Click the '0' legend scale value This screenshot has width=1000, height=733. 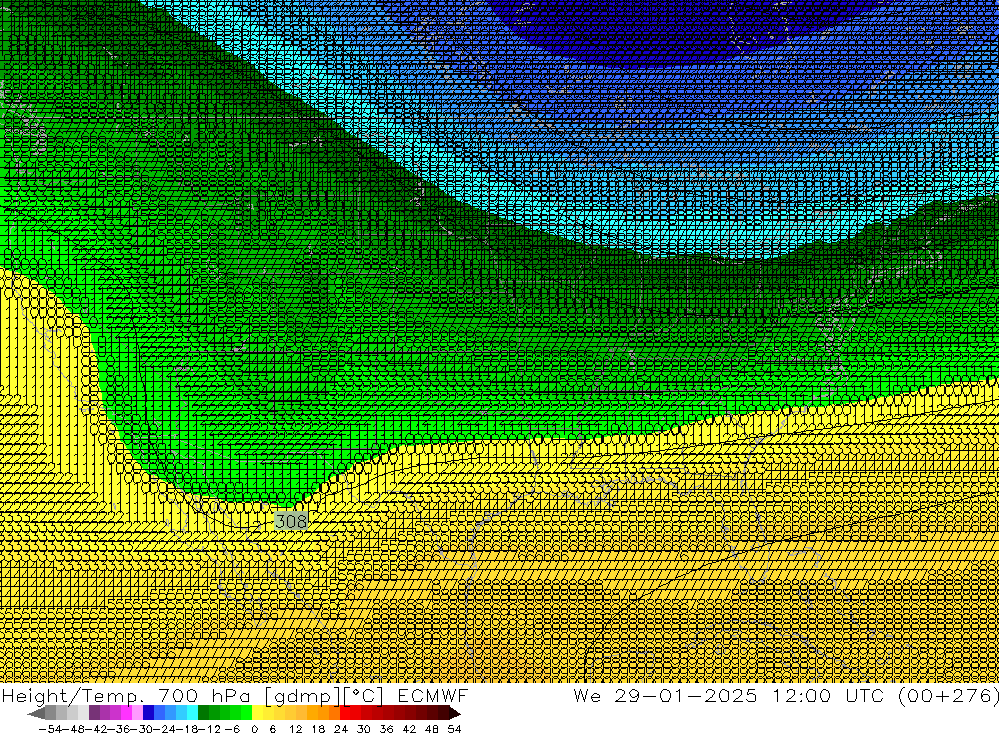(254, 729)
